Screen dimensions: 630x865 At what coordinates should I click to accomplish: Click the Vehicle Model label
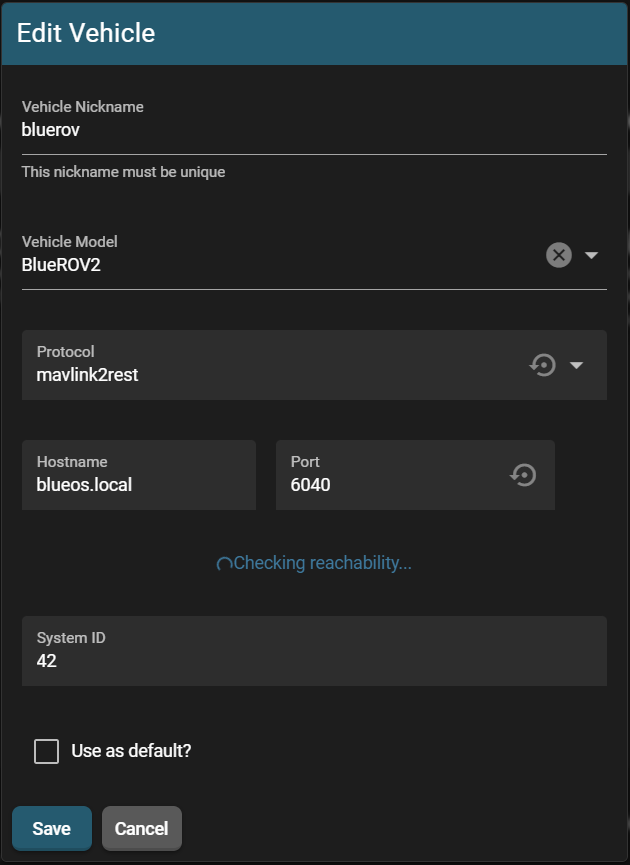pos(70,242)
